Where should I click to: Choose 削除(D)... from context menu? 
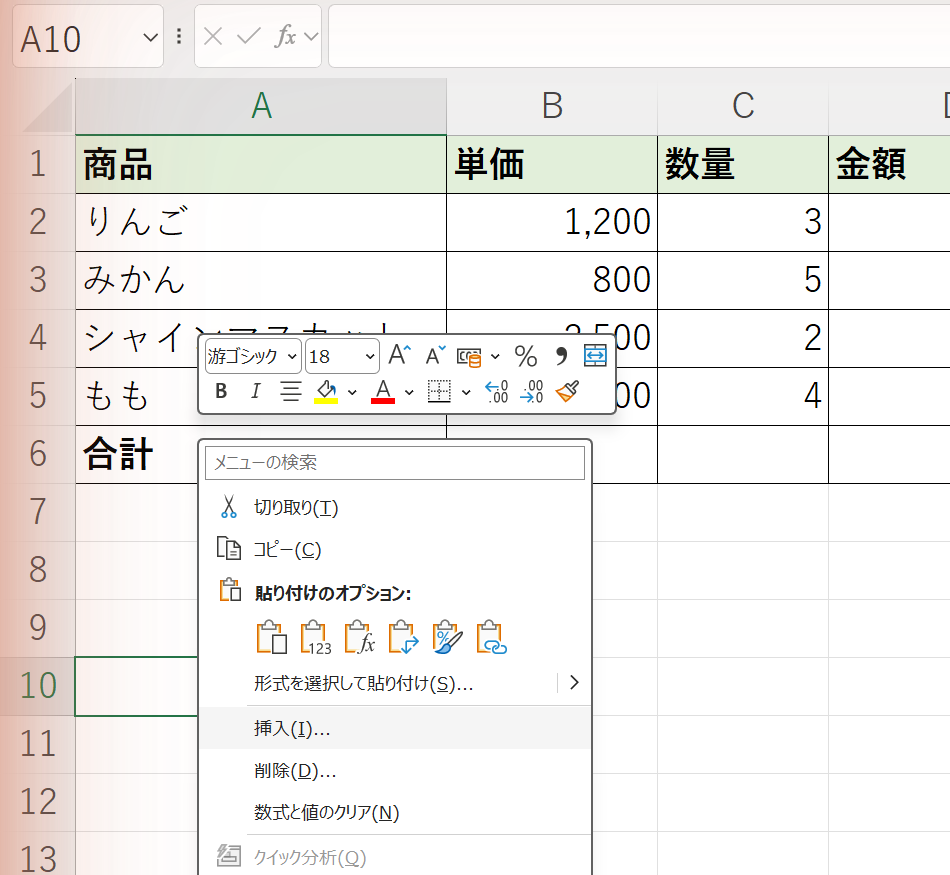point(395,771)
